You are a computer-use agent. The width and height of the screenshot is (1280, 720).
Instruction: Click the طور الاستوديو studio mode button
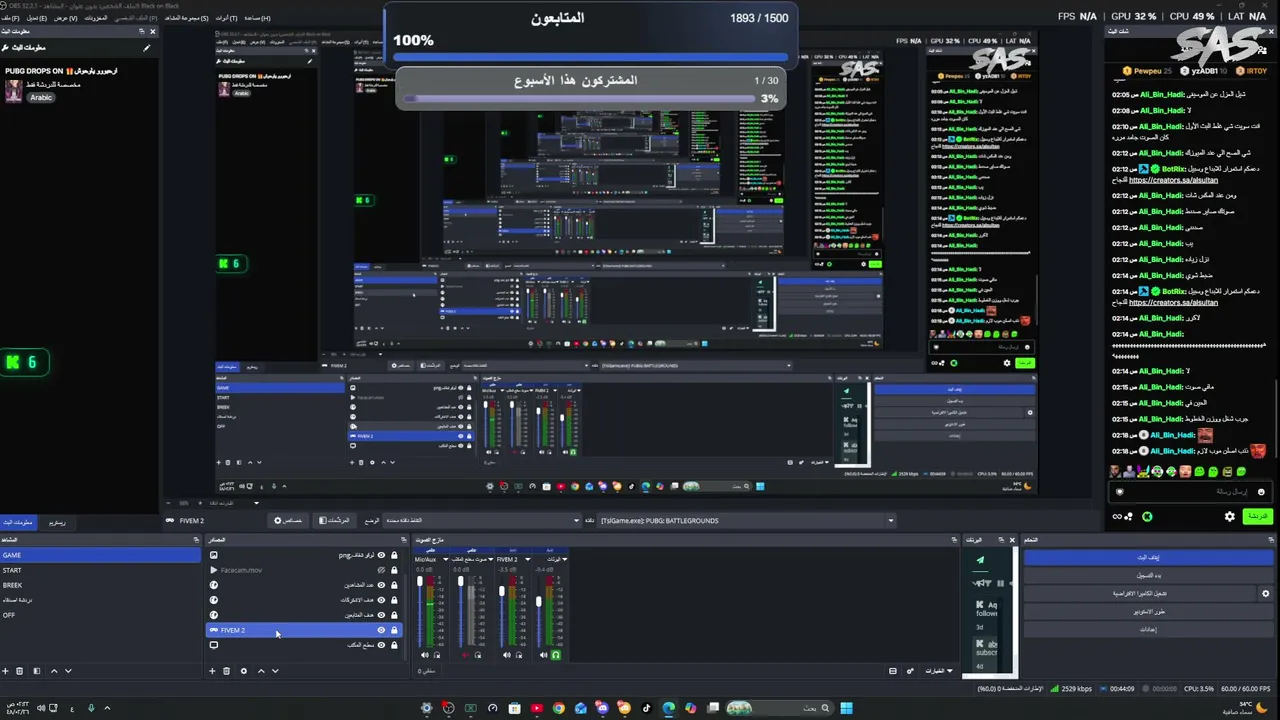point(1149,611)
